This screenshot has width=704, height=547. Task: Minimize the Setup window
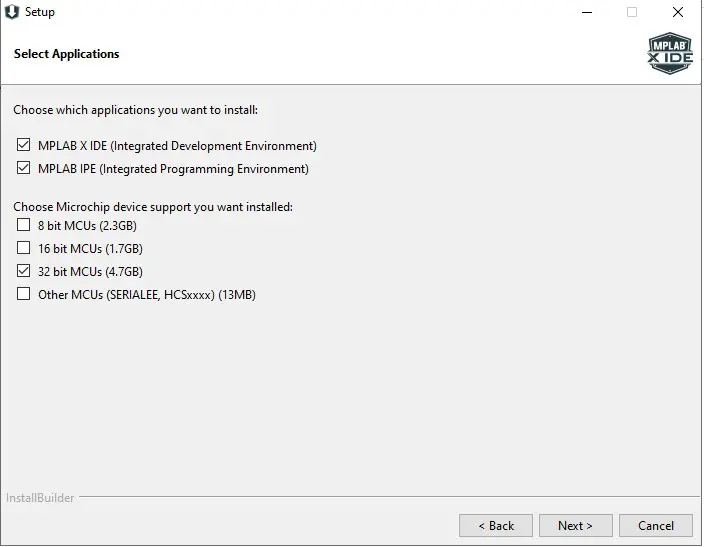click(587, 12)
